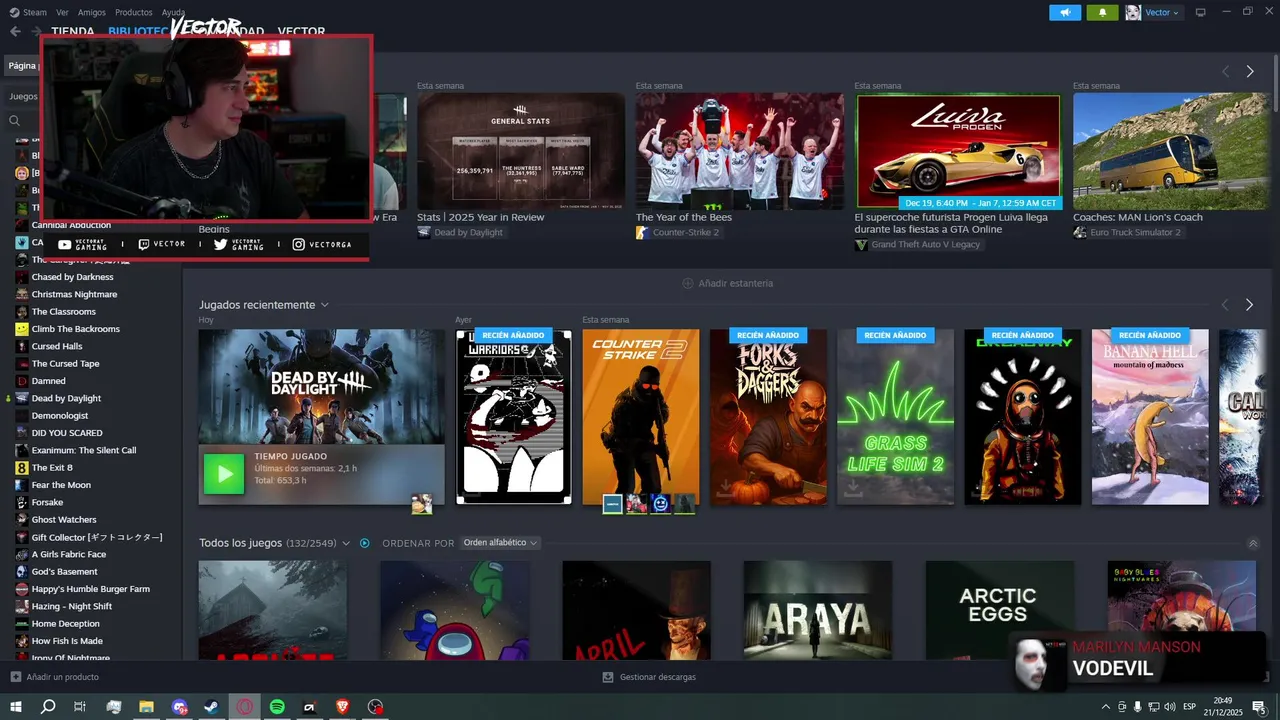
Task: Open Brave browser from the taskbar
Action: tap(343, 707)
